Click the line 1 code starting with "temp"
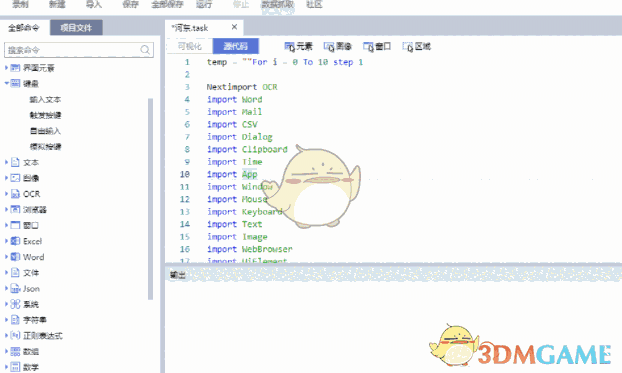 click(x=285, y=62)
